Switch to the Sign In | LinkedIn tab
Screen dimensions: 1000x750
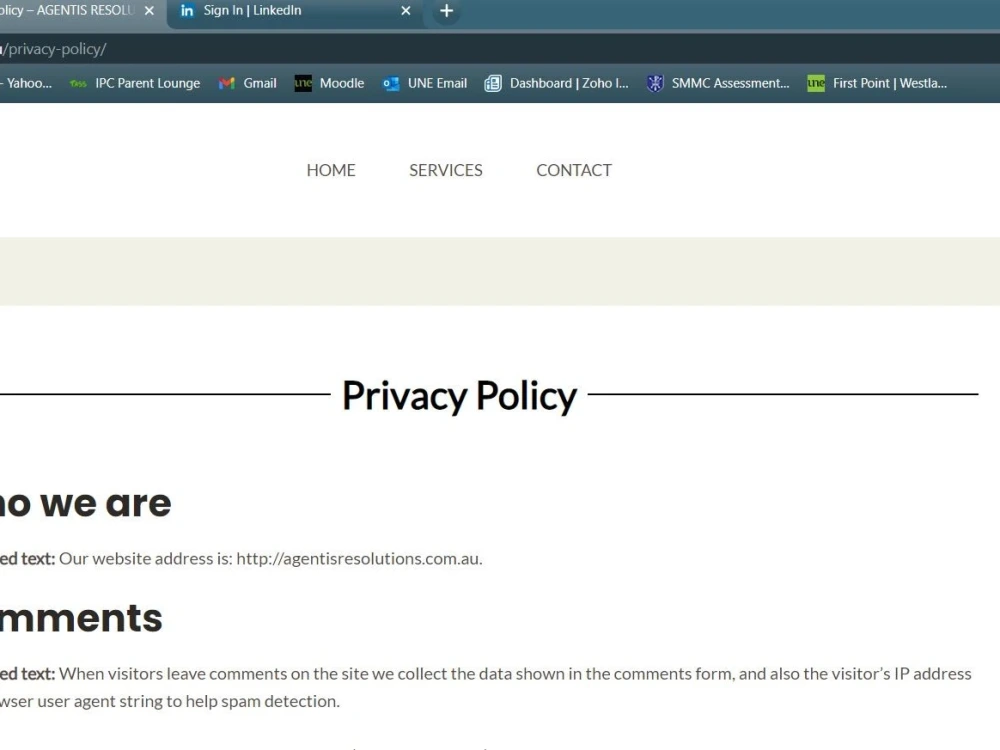tap(295, 11)
